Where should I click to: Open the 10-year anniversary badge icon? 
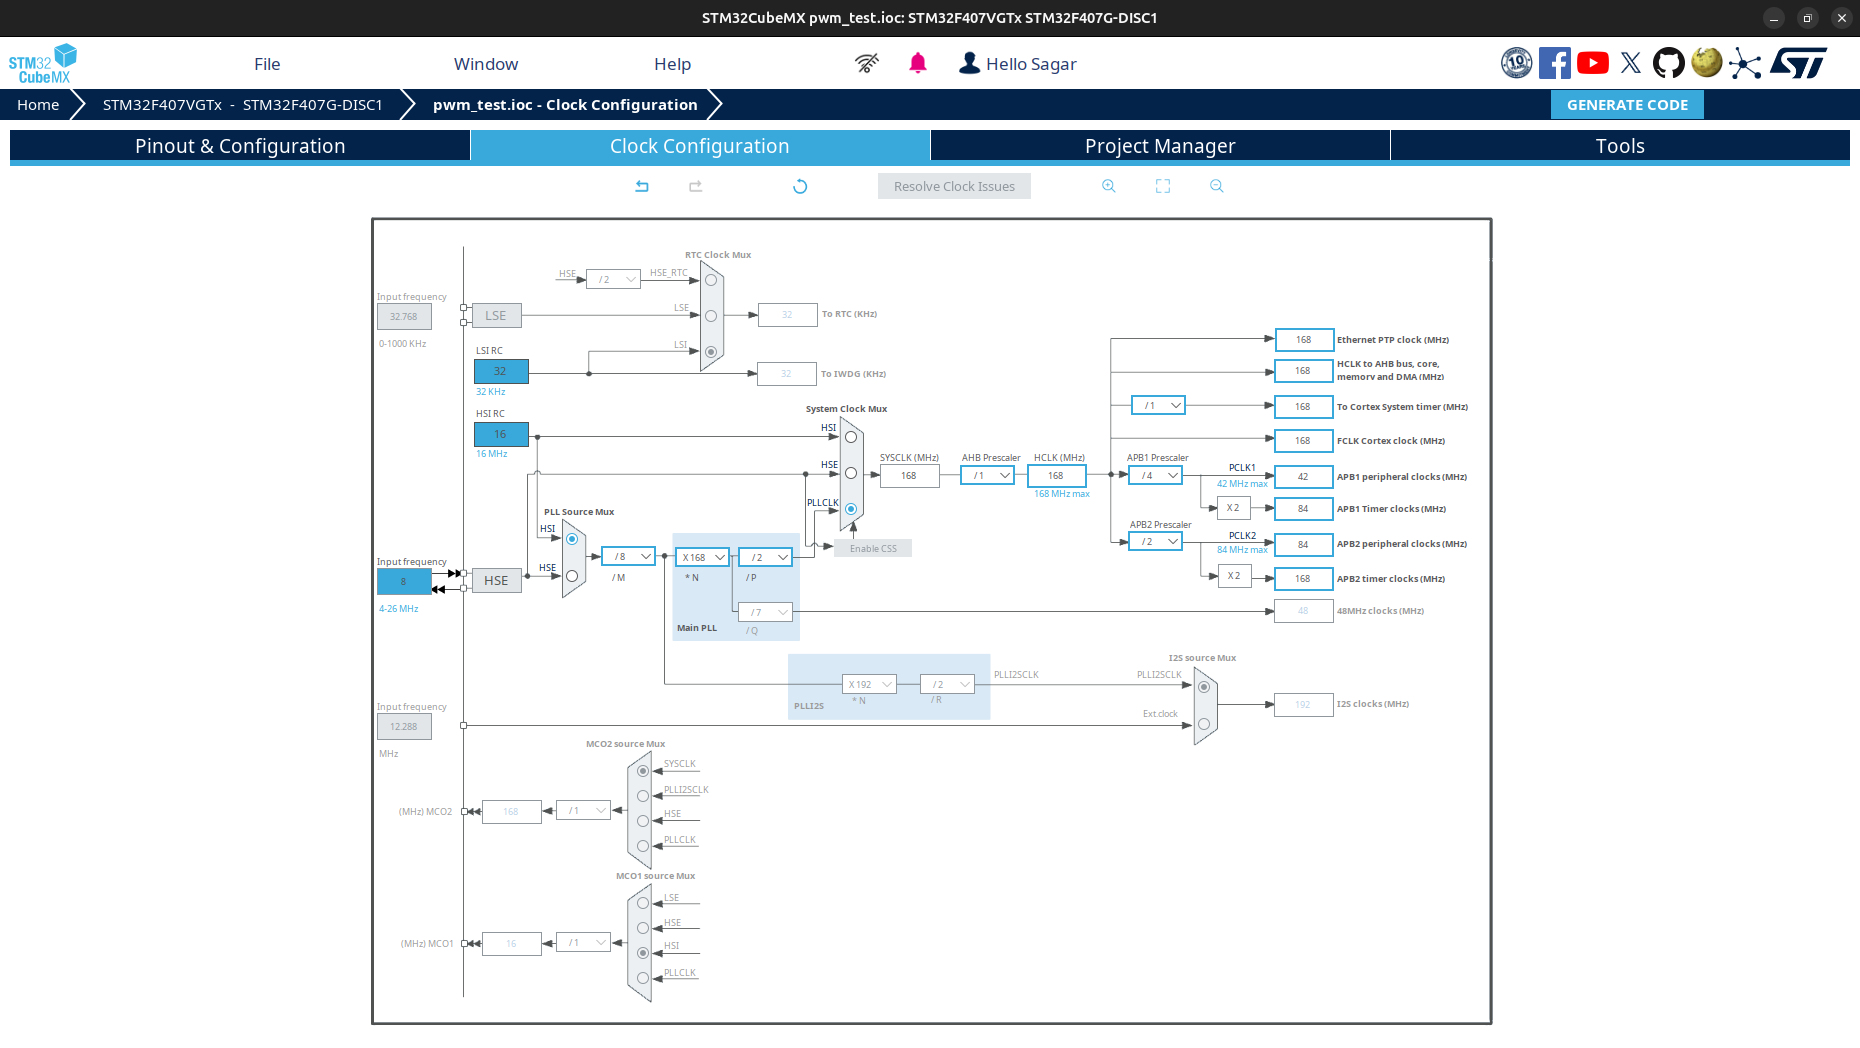1516,63
